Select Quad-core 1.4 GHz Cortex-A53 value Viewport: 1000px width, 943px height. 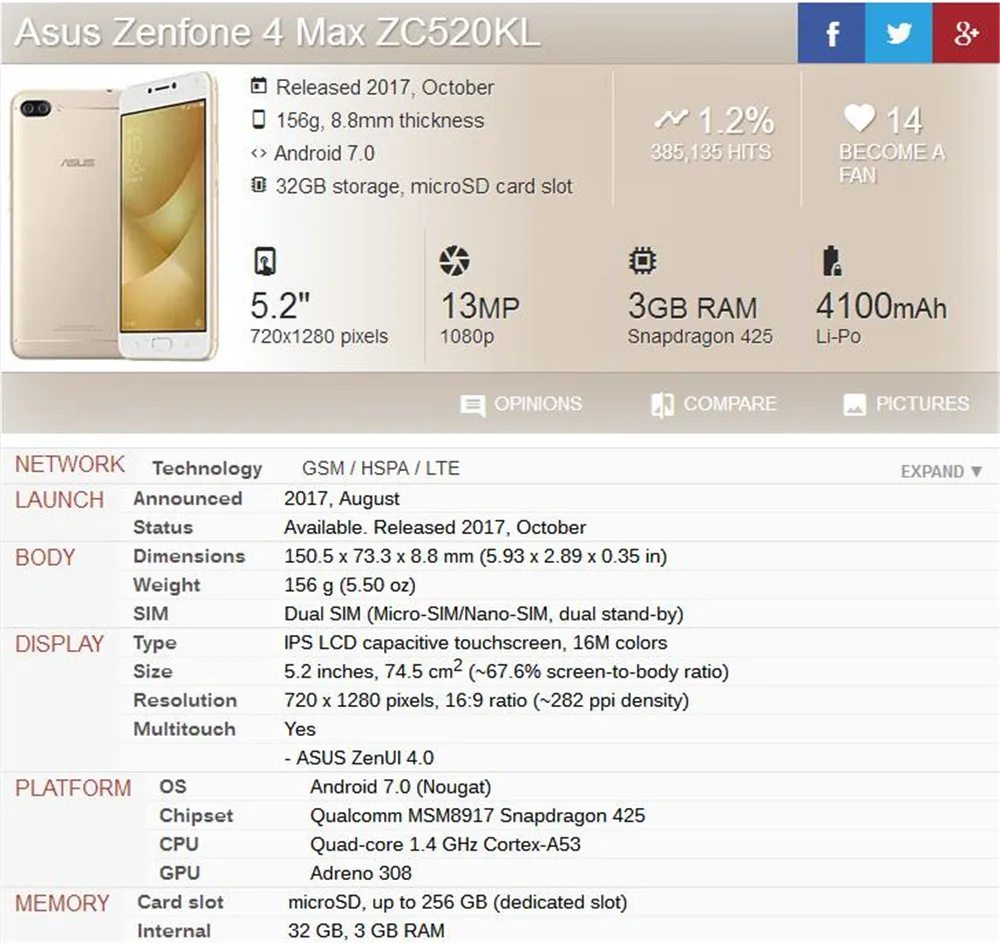coord(445,844)
